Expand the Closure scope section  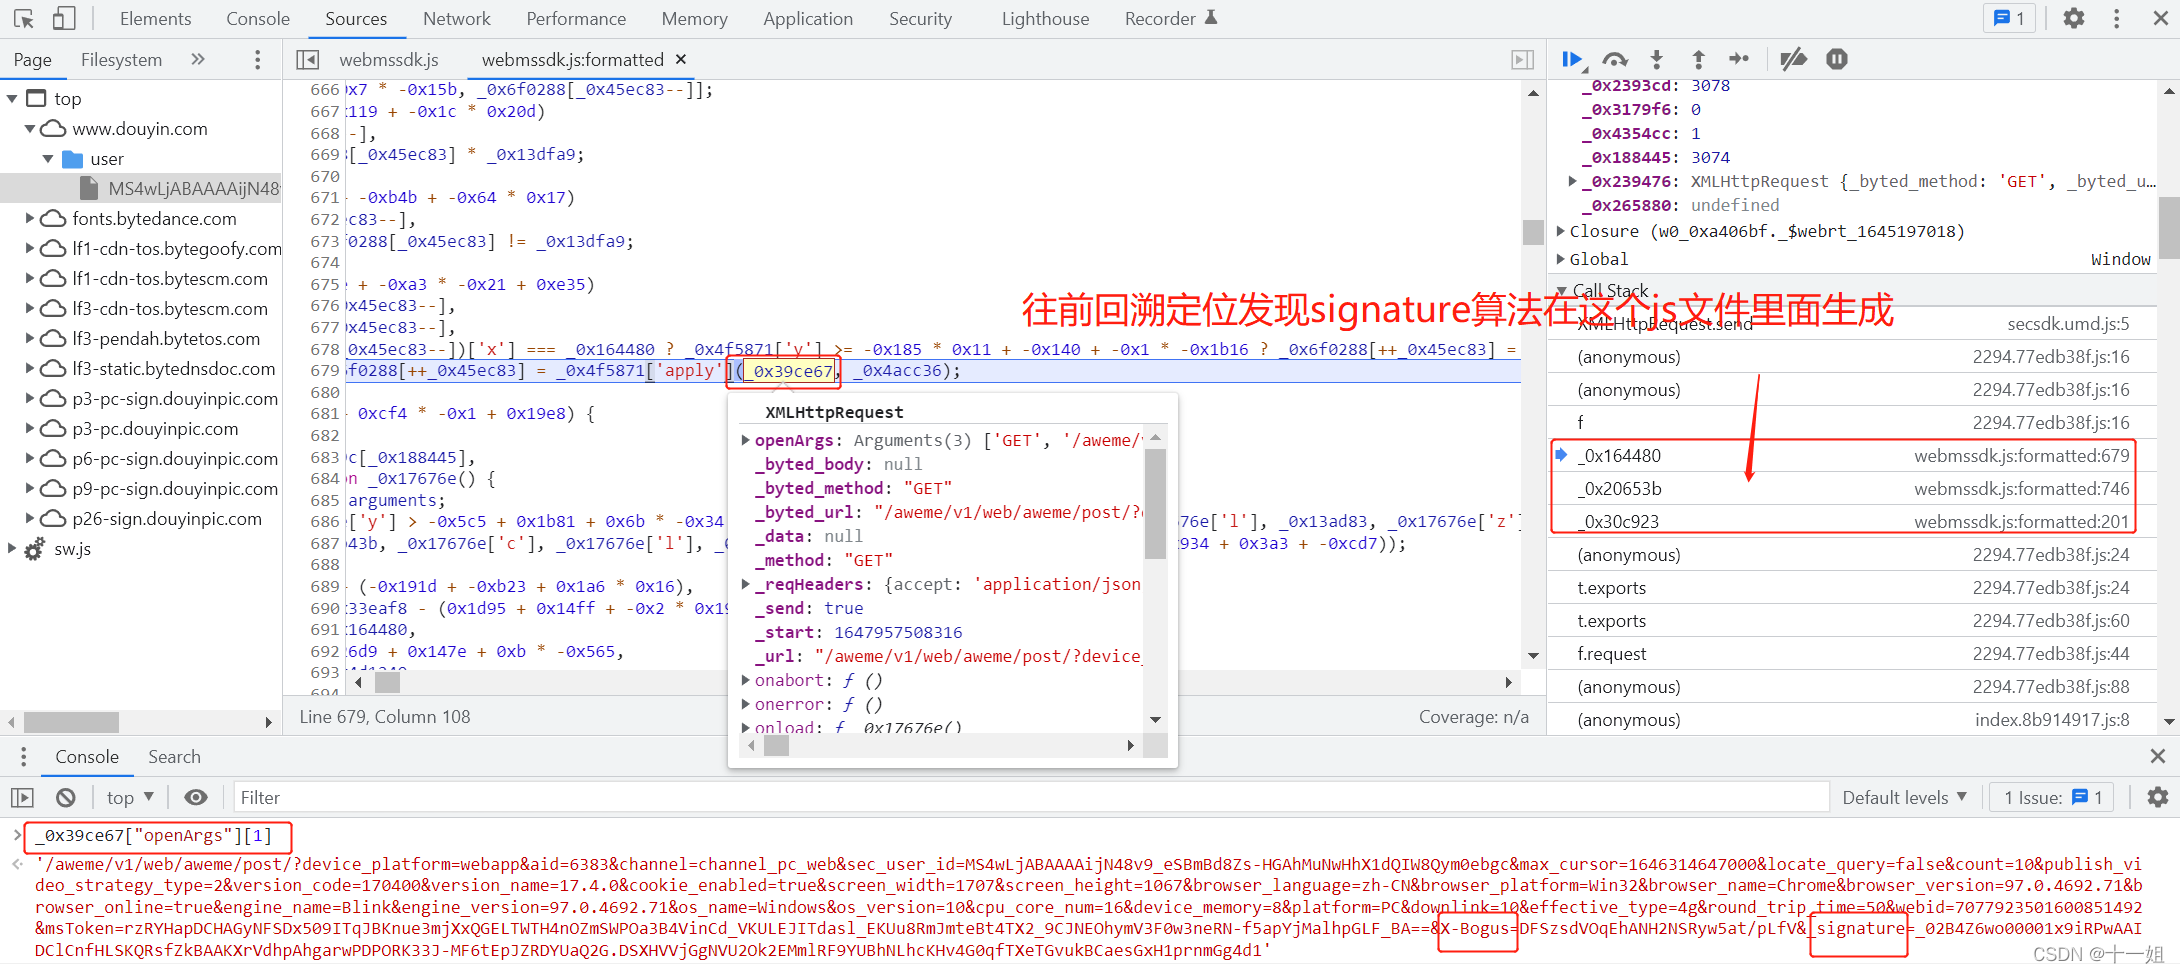pyautogui.click(x=1561, y=231)
